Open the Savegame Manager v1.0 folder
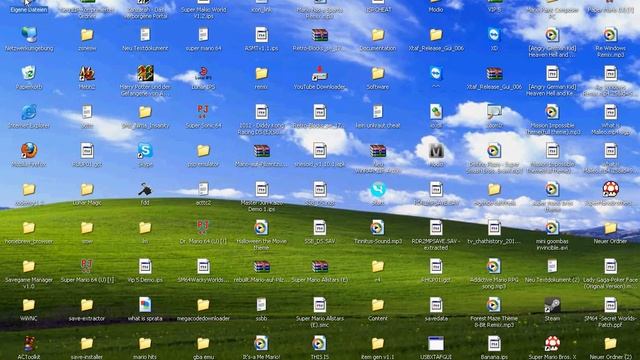This screenshot has height=360, width=640. (29, 267)
